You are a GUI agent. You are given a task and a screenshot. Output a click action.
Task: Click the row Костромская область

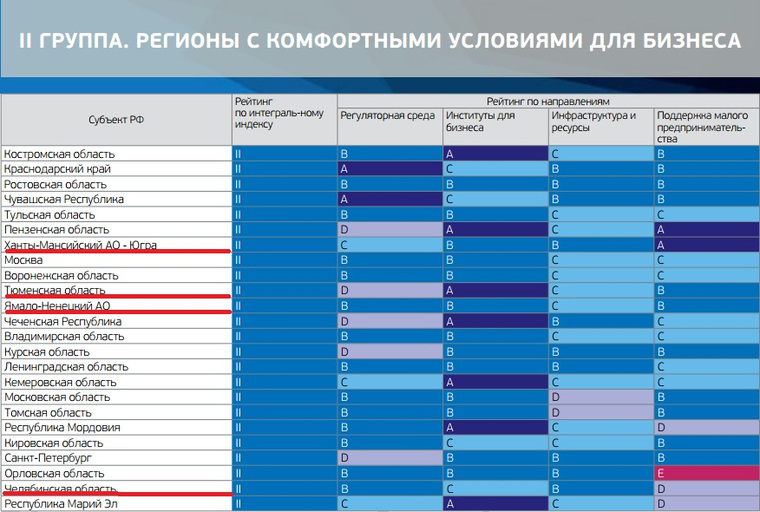(x=380, y=154)
